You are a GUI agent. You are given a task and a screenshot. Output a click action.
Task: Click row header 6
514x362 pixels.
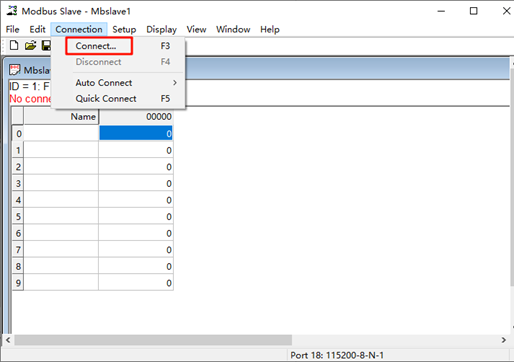pyautogui.click(x=18, y=233)
